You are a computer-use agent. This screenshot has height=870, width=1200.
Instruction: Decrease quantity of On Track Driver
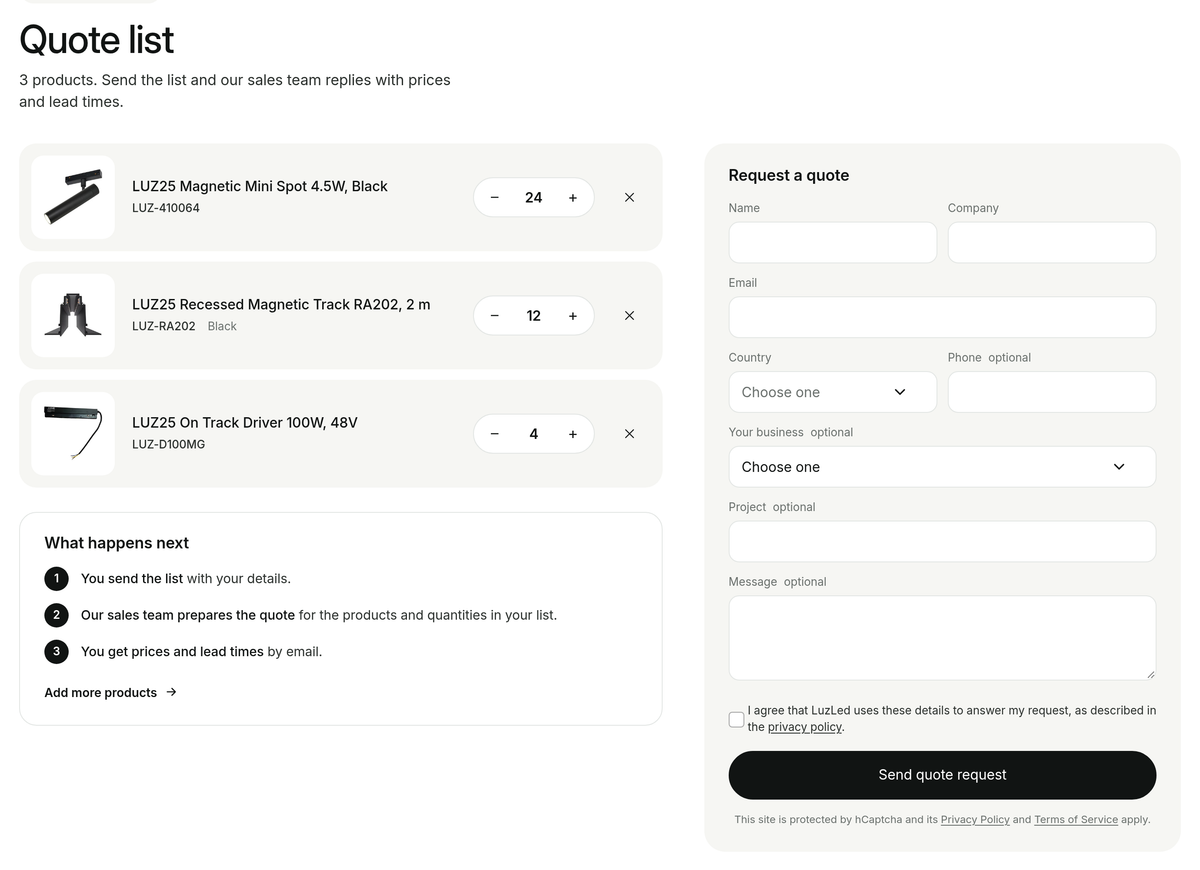(x=494, y=434)
